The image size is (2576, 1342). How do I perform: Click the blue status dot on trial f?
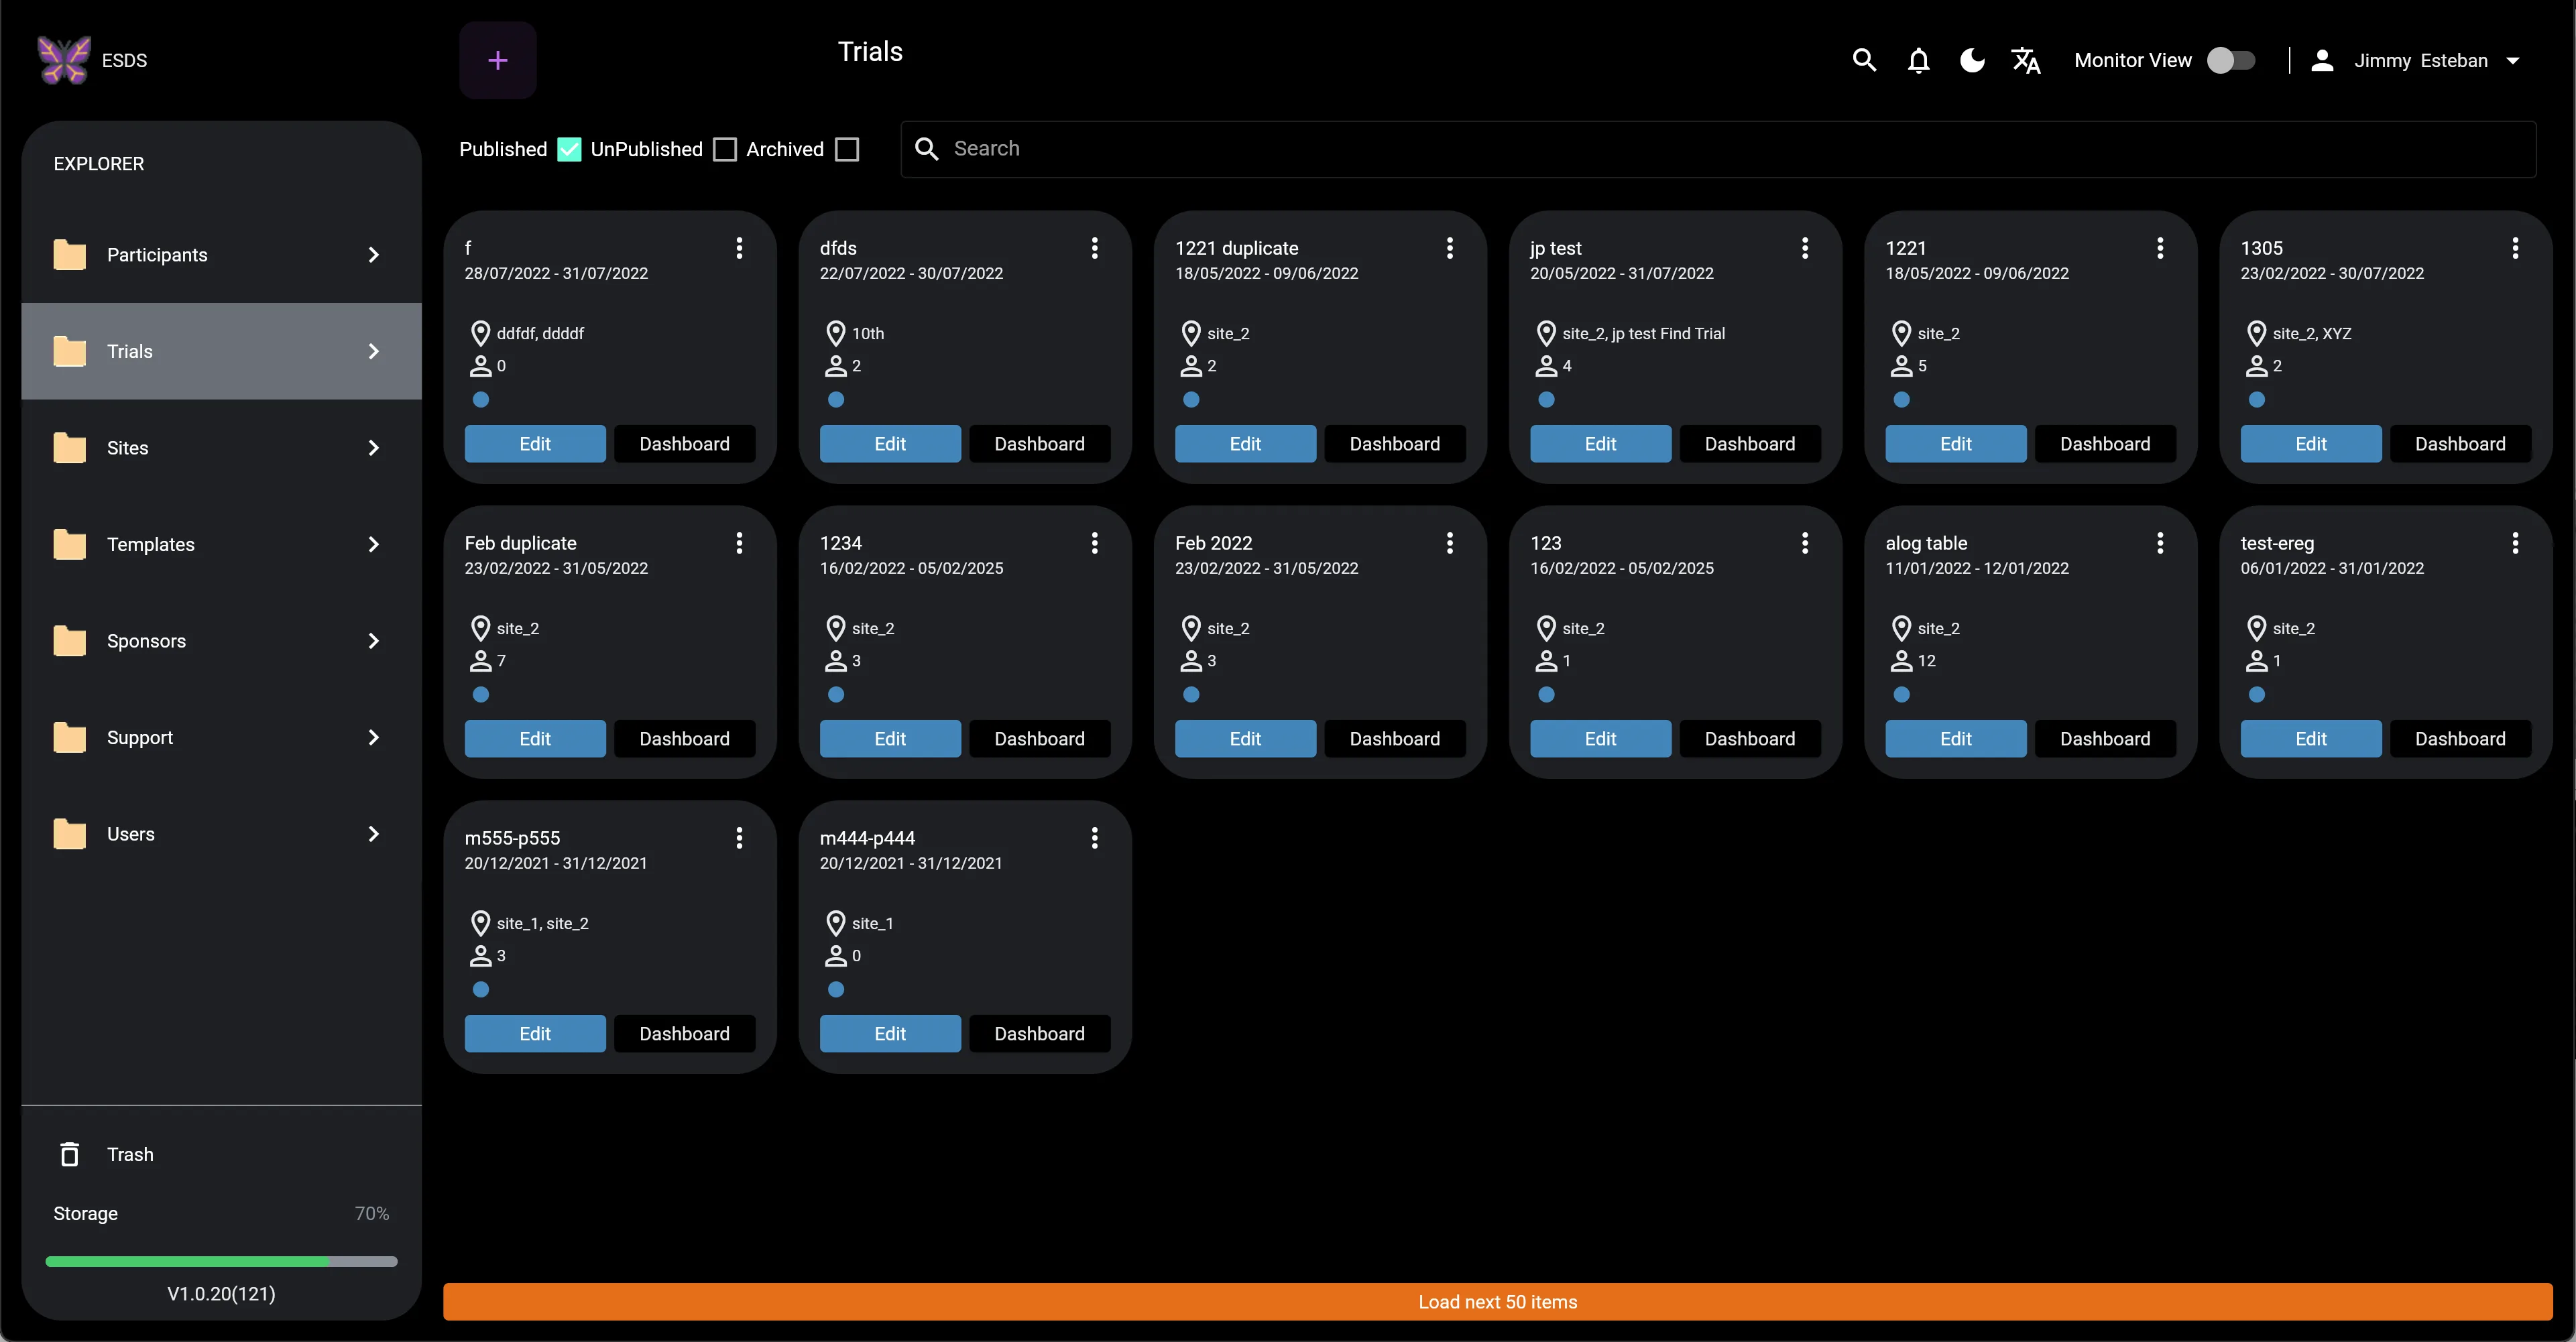coord(480,400)
